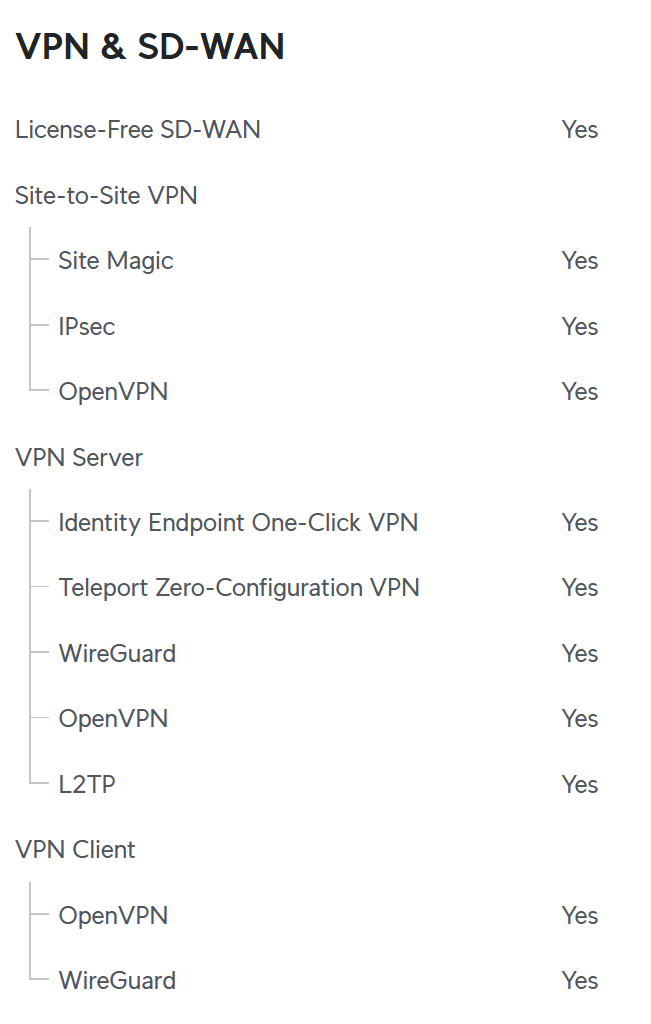This screenshot has height=1024, width=651.
Task: Select Identity Endpoint One-Click VPN
Action: (238, 522)
